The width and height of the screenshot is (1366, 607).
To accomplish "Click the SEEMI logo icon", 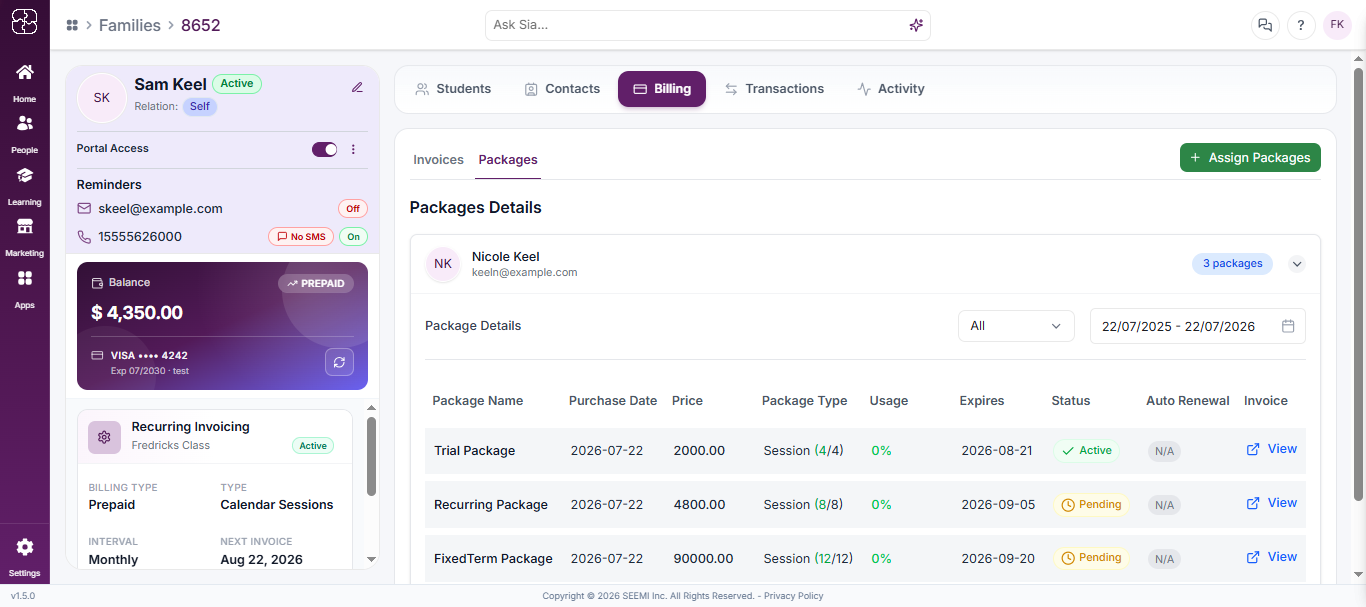I will [x=24, y=21].
